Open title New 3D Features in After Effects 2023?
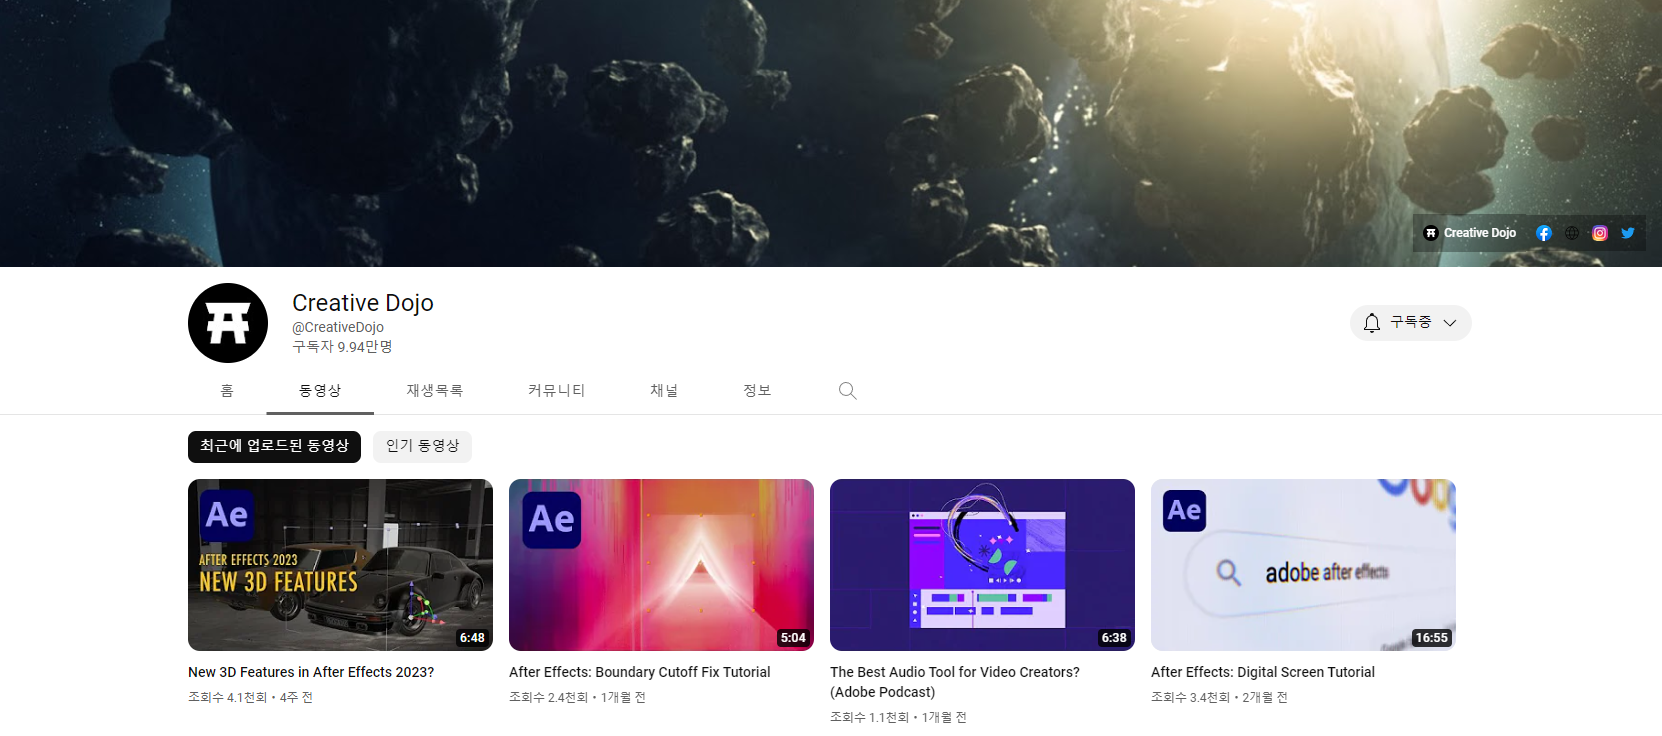 click(x=311, y=672)
